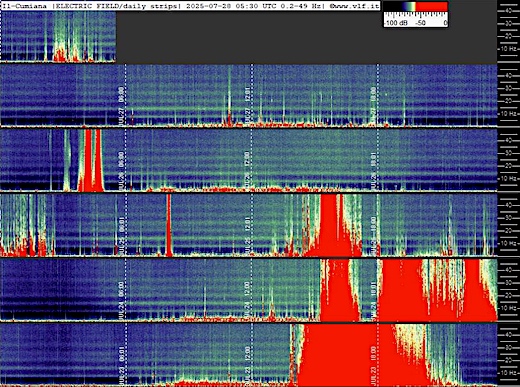Image resolution: width=520 pixels, height=387 pixels.
Task: Click the JUL 27 18:00 time marker
Action: (x=373, y=106)
